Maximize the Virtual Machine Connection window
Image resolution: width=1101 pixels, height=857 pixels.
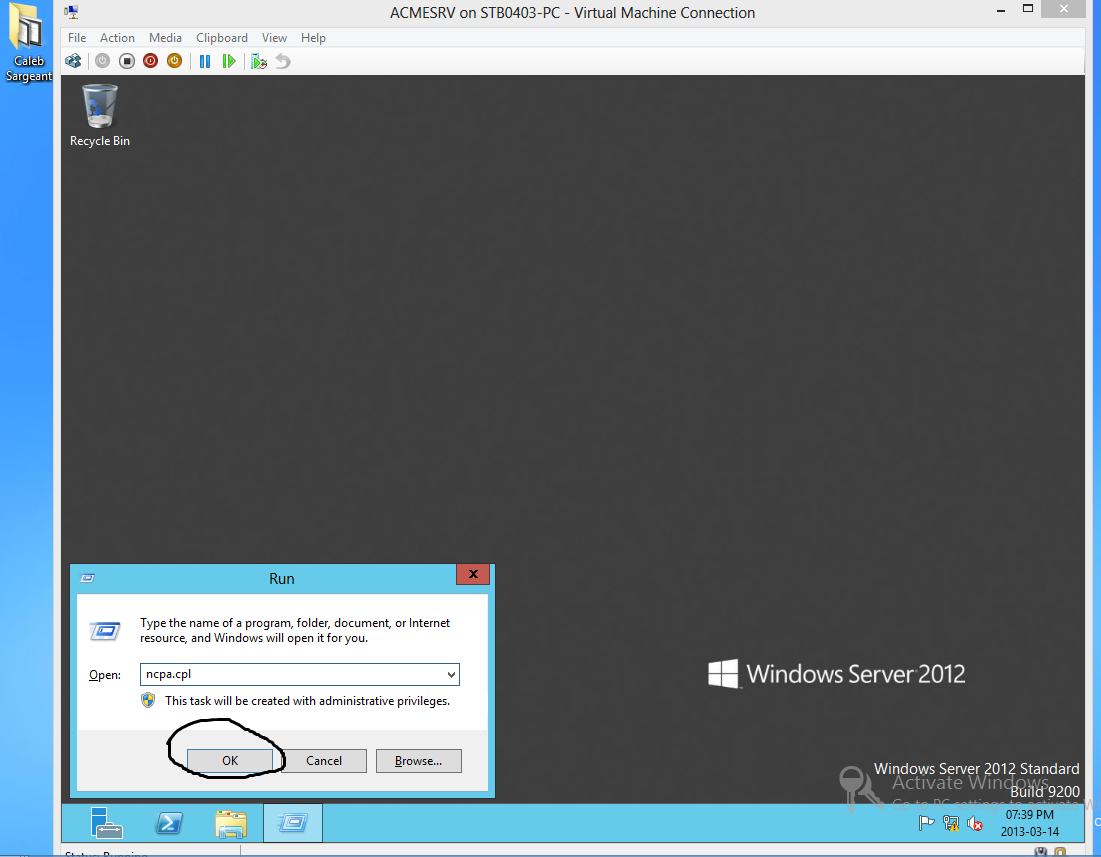pos(1027,9)
